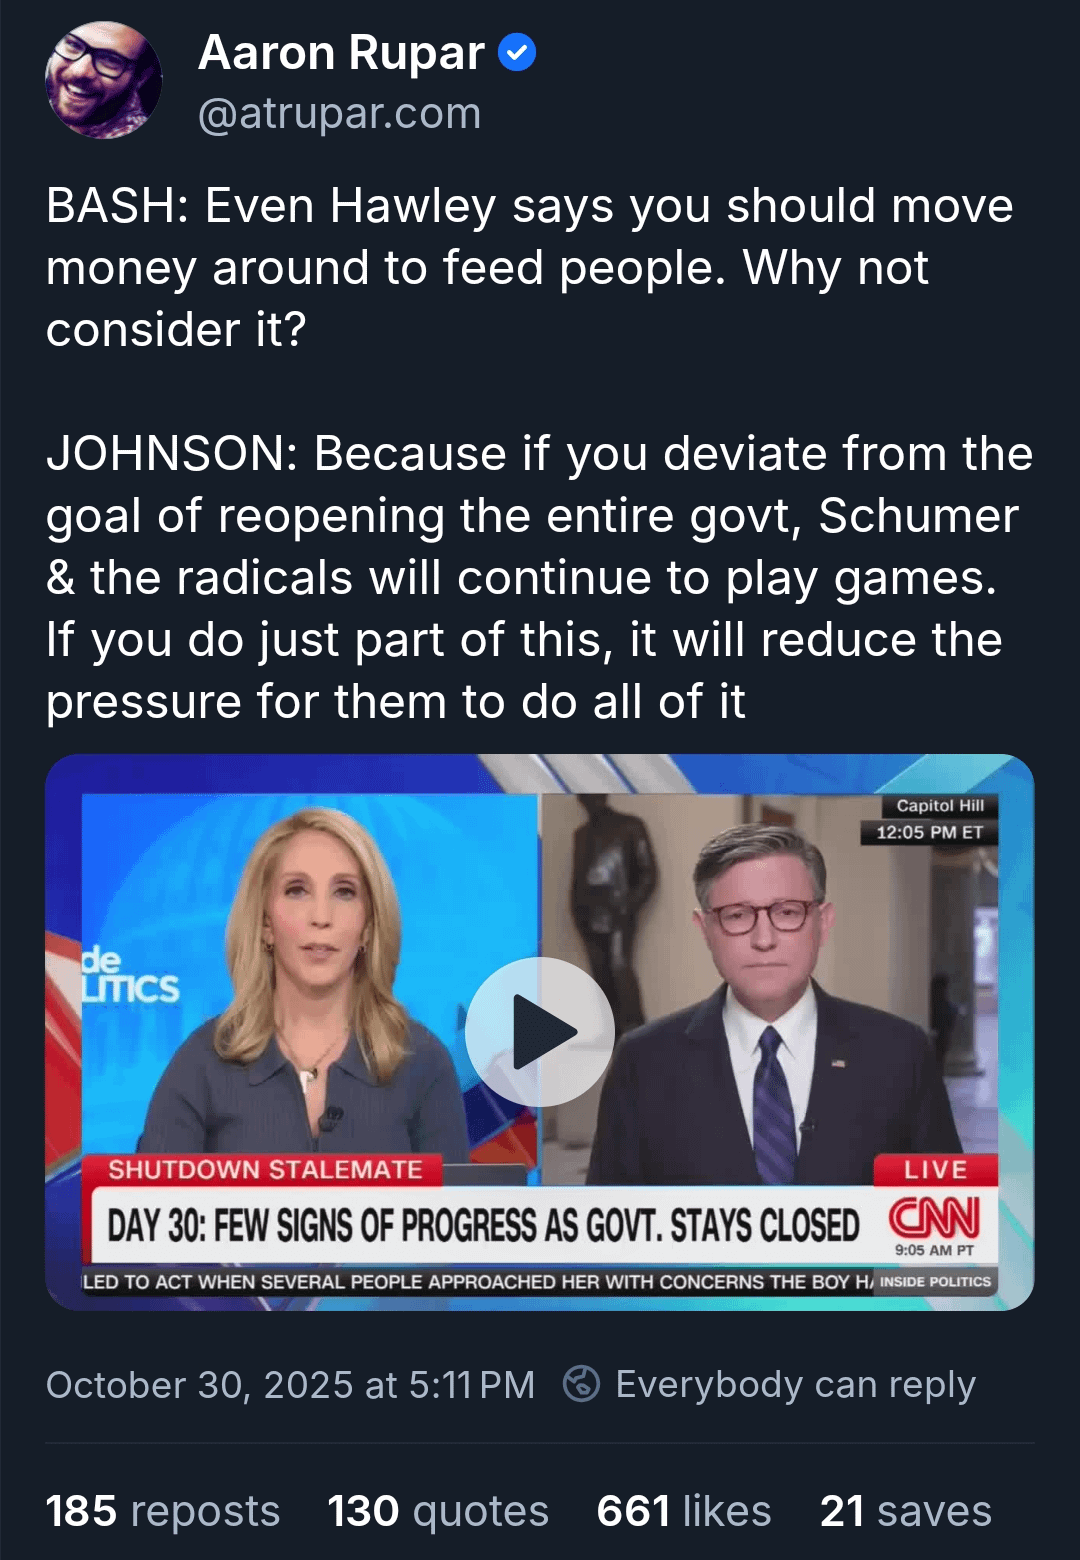
Task: Click the JOHNSON quote paragraph text
Action: pos(540,577)
